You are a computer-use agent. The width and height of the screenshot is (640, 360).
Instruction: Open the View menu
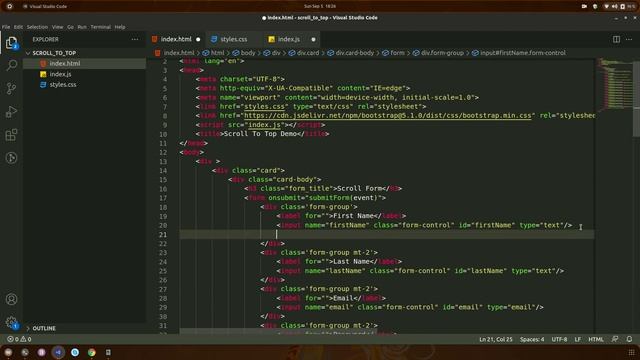point(58,27)
